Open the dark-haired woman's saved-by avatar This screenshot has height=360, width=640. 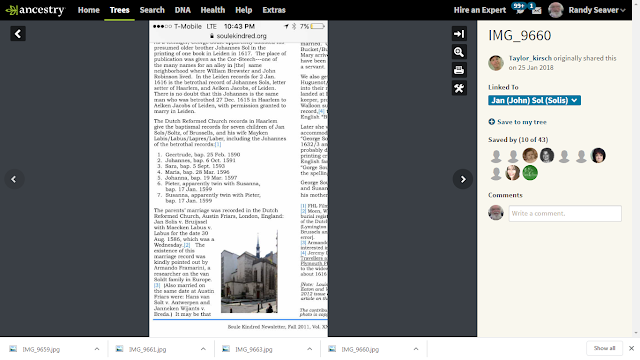point(598,156)
